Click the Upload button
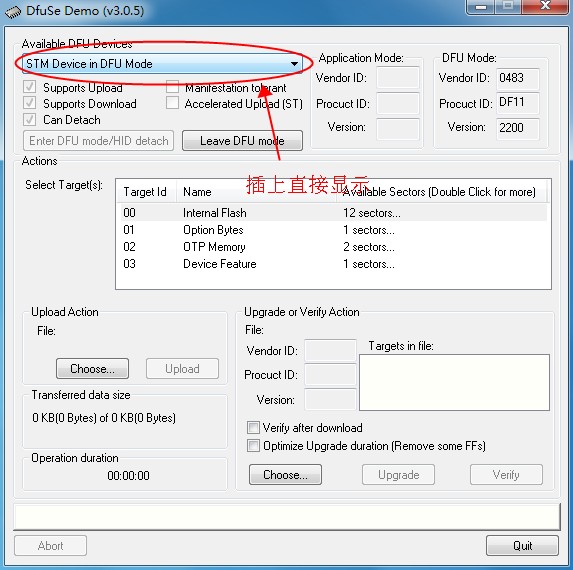573x570 pixels. pyautogui.click(x=182, y=369)
